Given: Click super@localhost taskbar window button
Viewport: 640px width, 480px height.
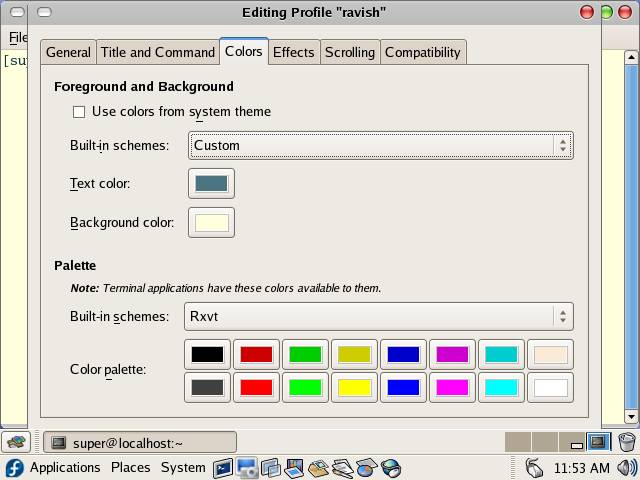Looking at the screenshot, I should coord(140,442).
